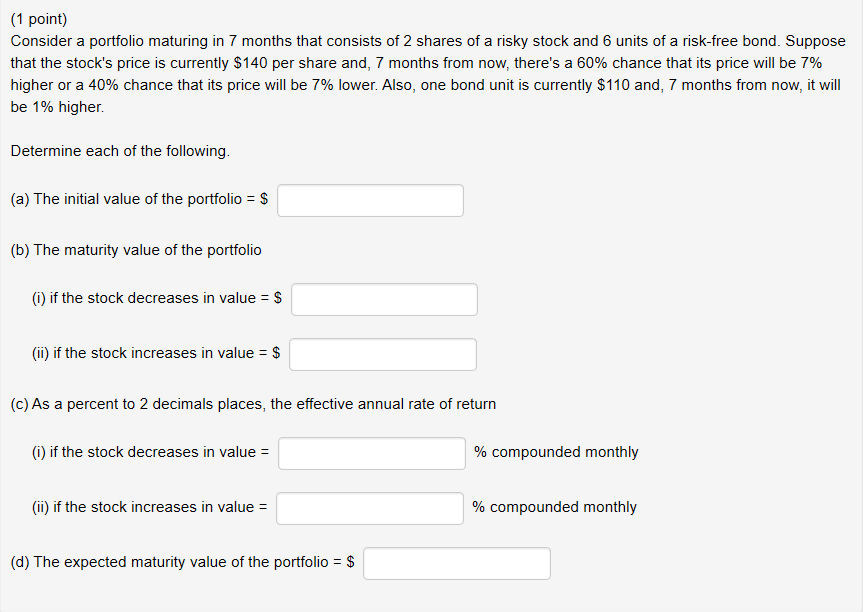Click the answer box for stock increase maturity value

click(x=382, y=353)
